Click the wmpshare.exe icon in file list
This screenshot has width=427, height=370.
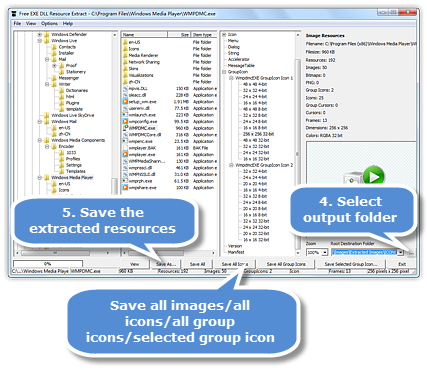125,188
